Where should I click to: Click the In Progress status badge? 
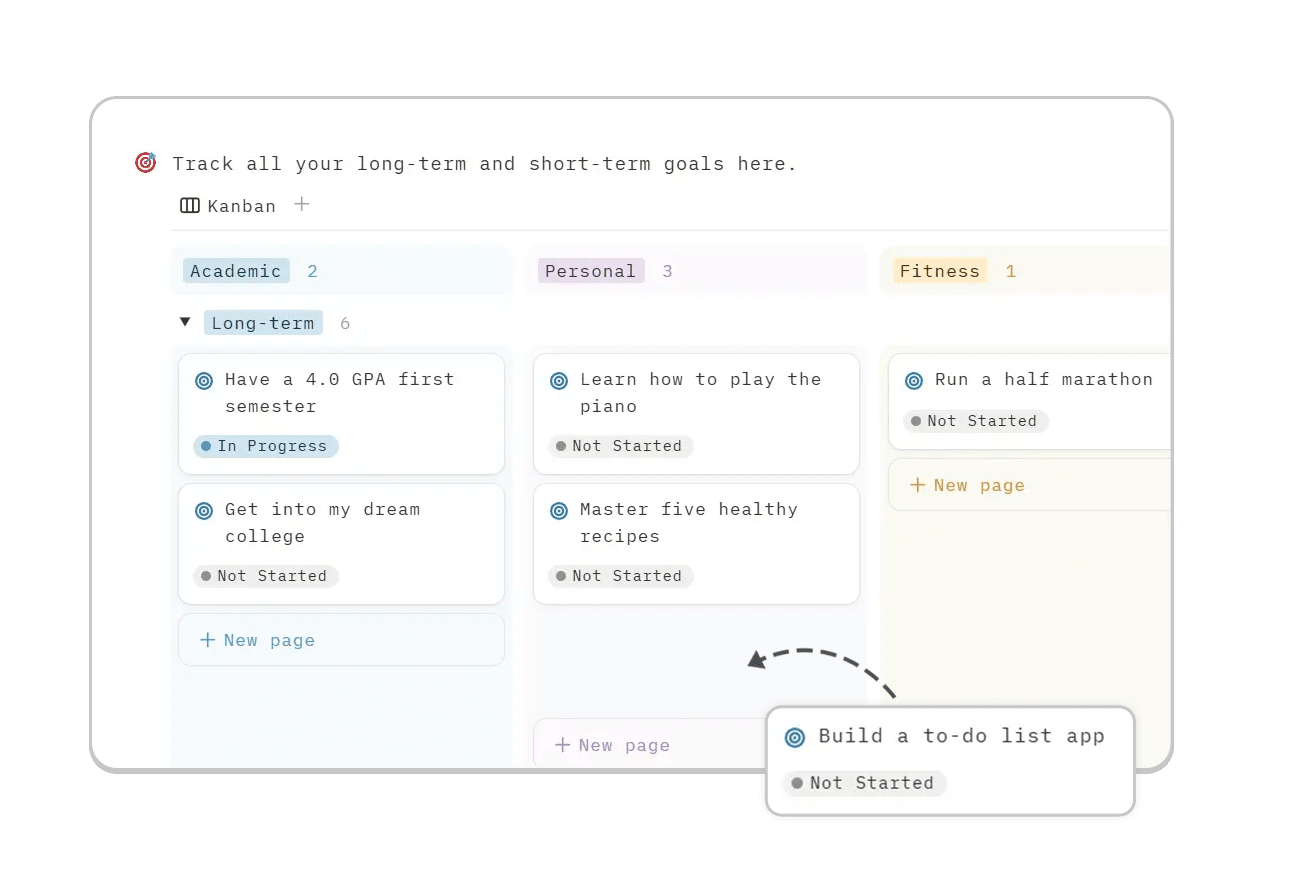tap(266, 446)
